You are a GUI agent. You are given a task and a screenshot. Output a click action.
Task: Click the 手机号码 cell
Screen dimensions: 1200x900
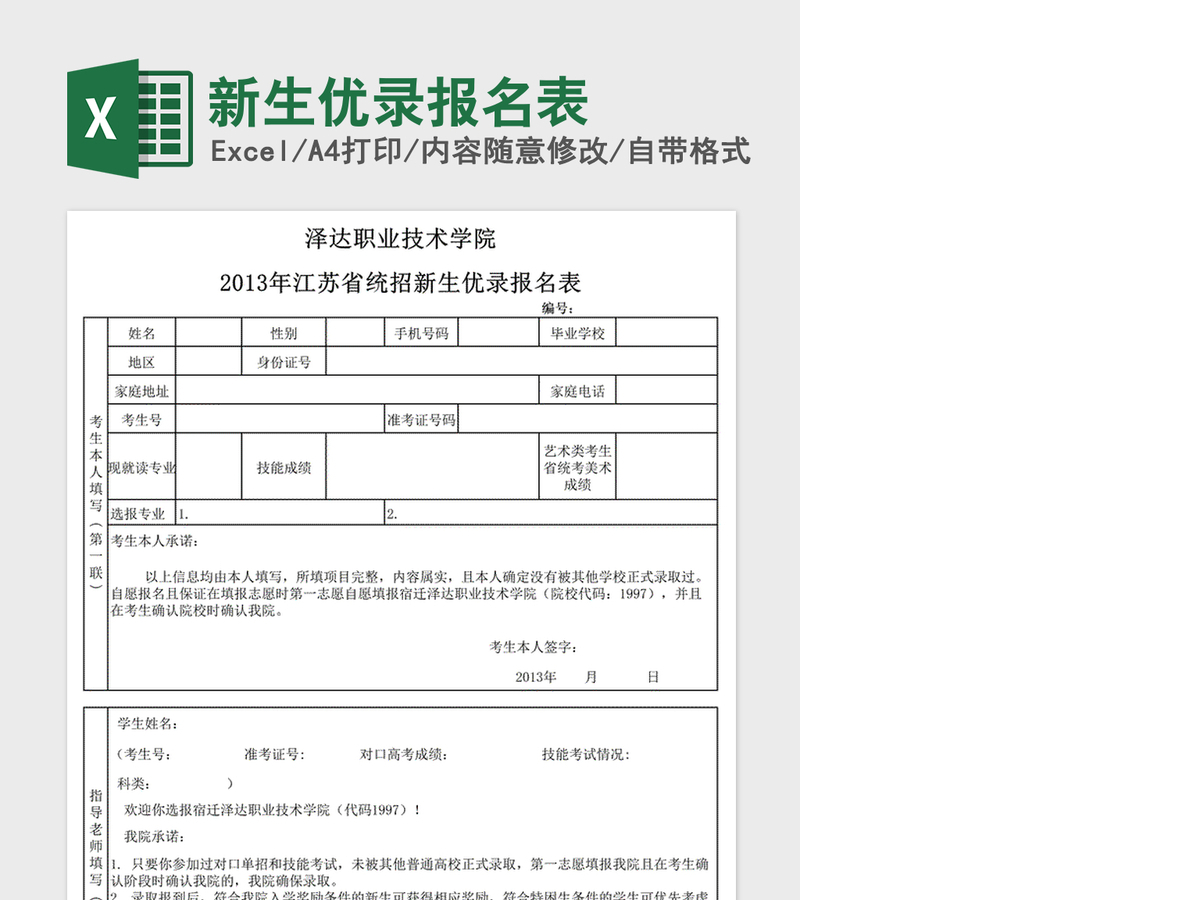[x=421, y=333]
